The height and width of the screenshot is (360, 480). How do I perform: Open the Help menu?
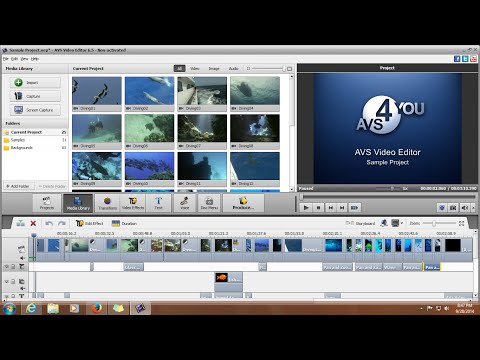click(x=35, y=59)
